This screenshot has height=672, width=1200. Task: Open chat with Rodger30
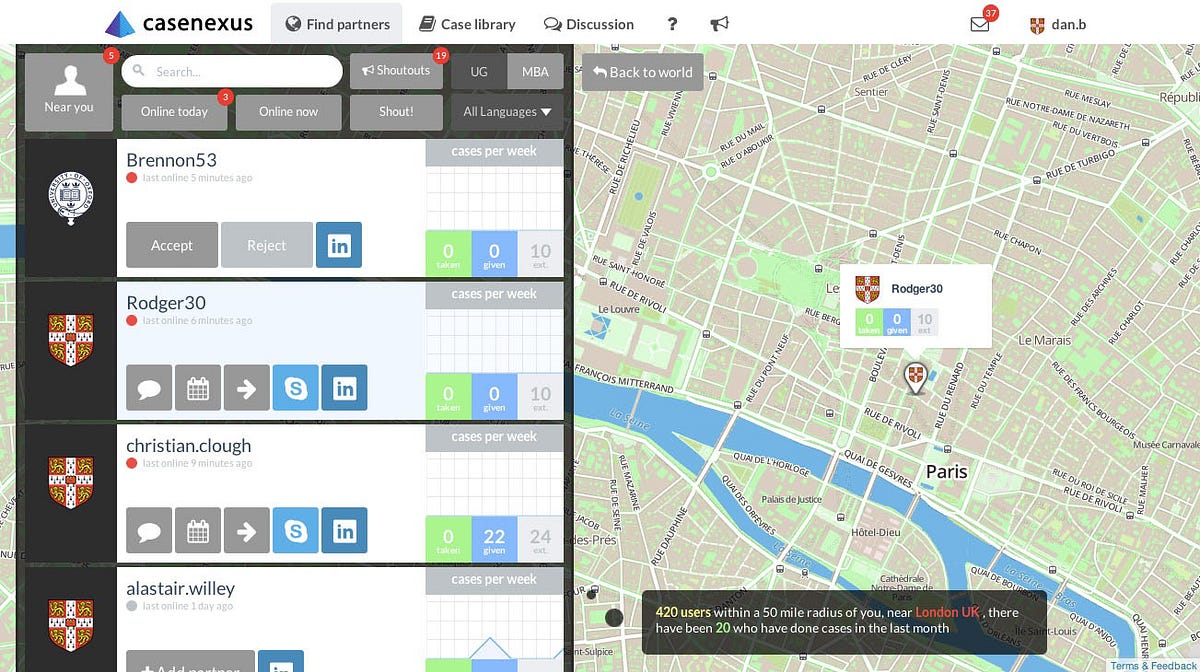click(x=149, y=388)
